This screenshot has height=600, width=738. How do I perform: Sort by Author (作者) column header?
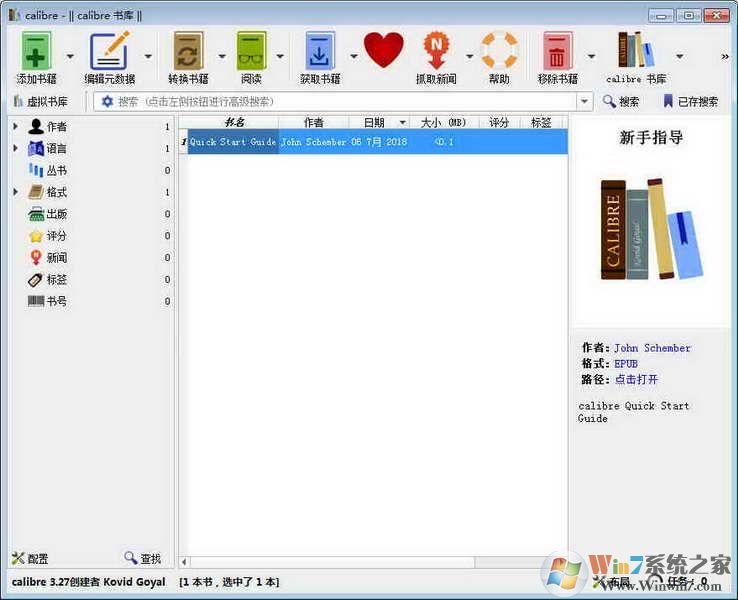coord(313,122)
